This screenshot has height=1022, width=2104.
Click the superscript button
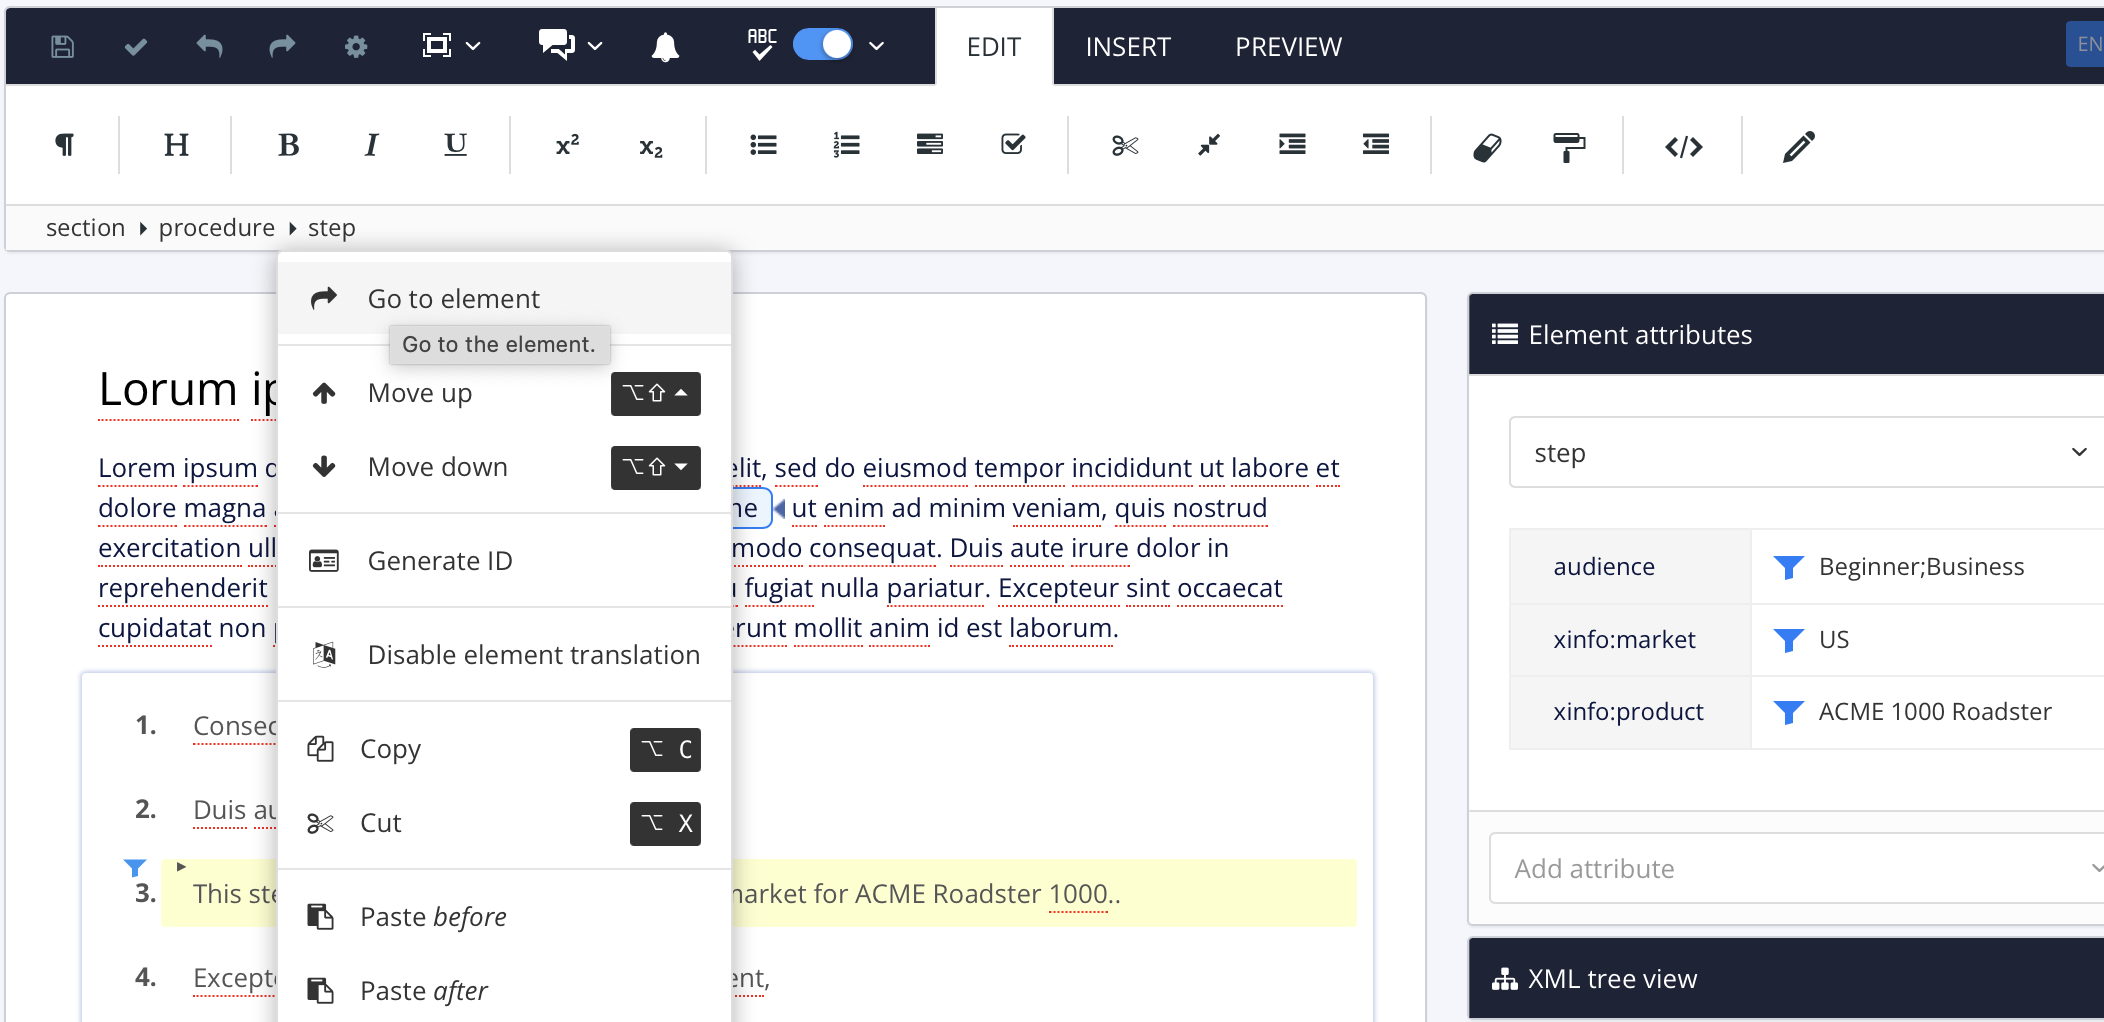click(567, 146)
